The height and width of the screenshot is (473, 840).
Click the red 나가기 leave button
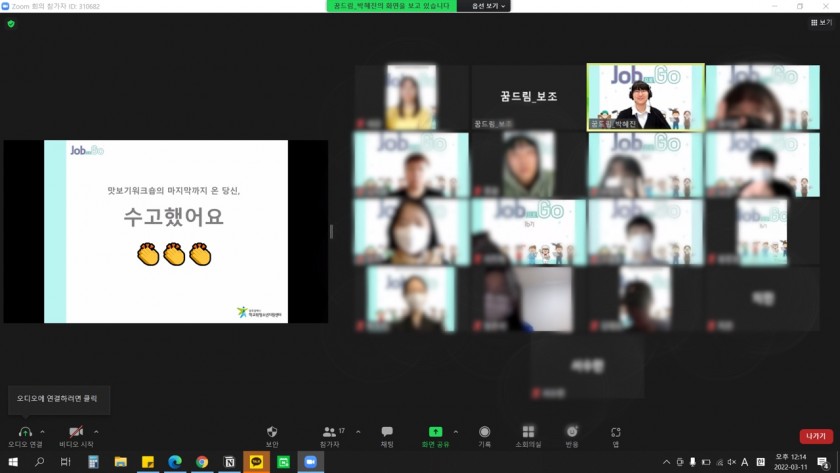tap(815, 436)
